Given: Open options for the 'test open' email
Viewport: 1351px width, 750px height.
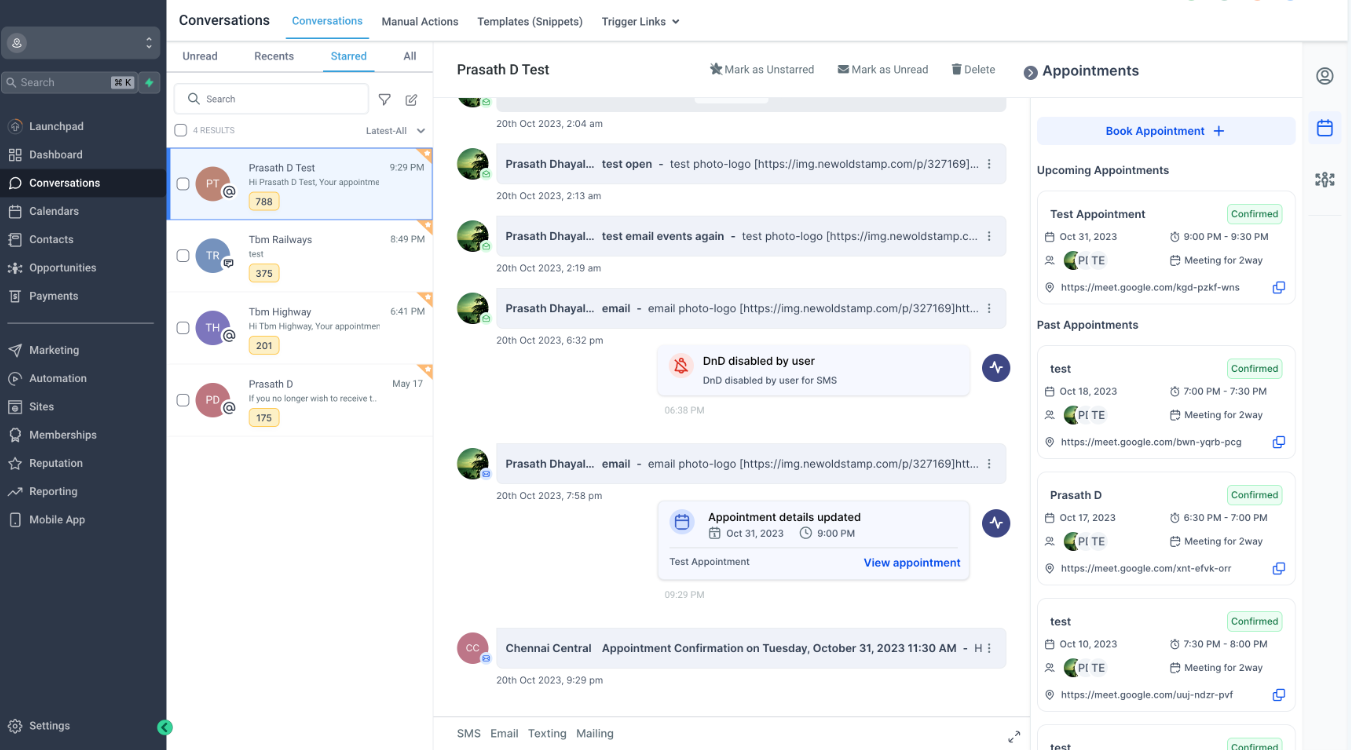Looking at the screenshot, I should (x=989, y=164).
